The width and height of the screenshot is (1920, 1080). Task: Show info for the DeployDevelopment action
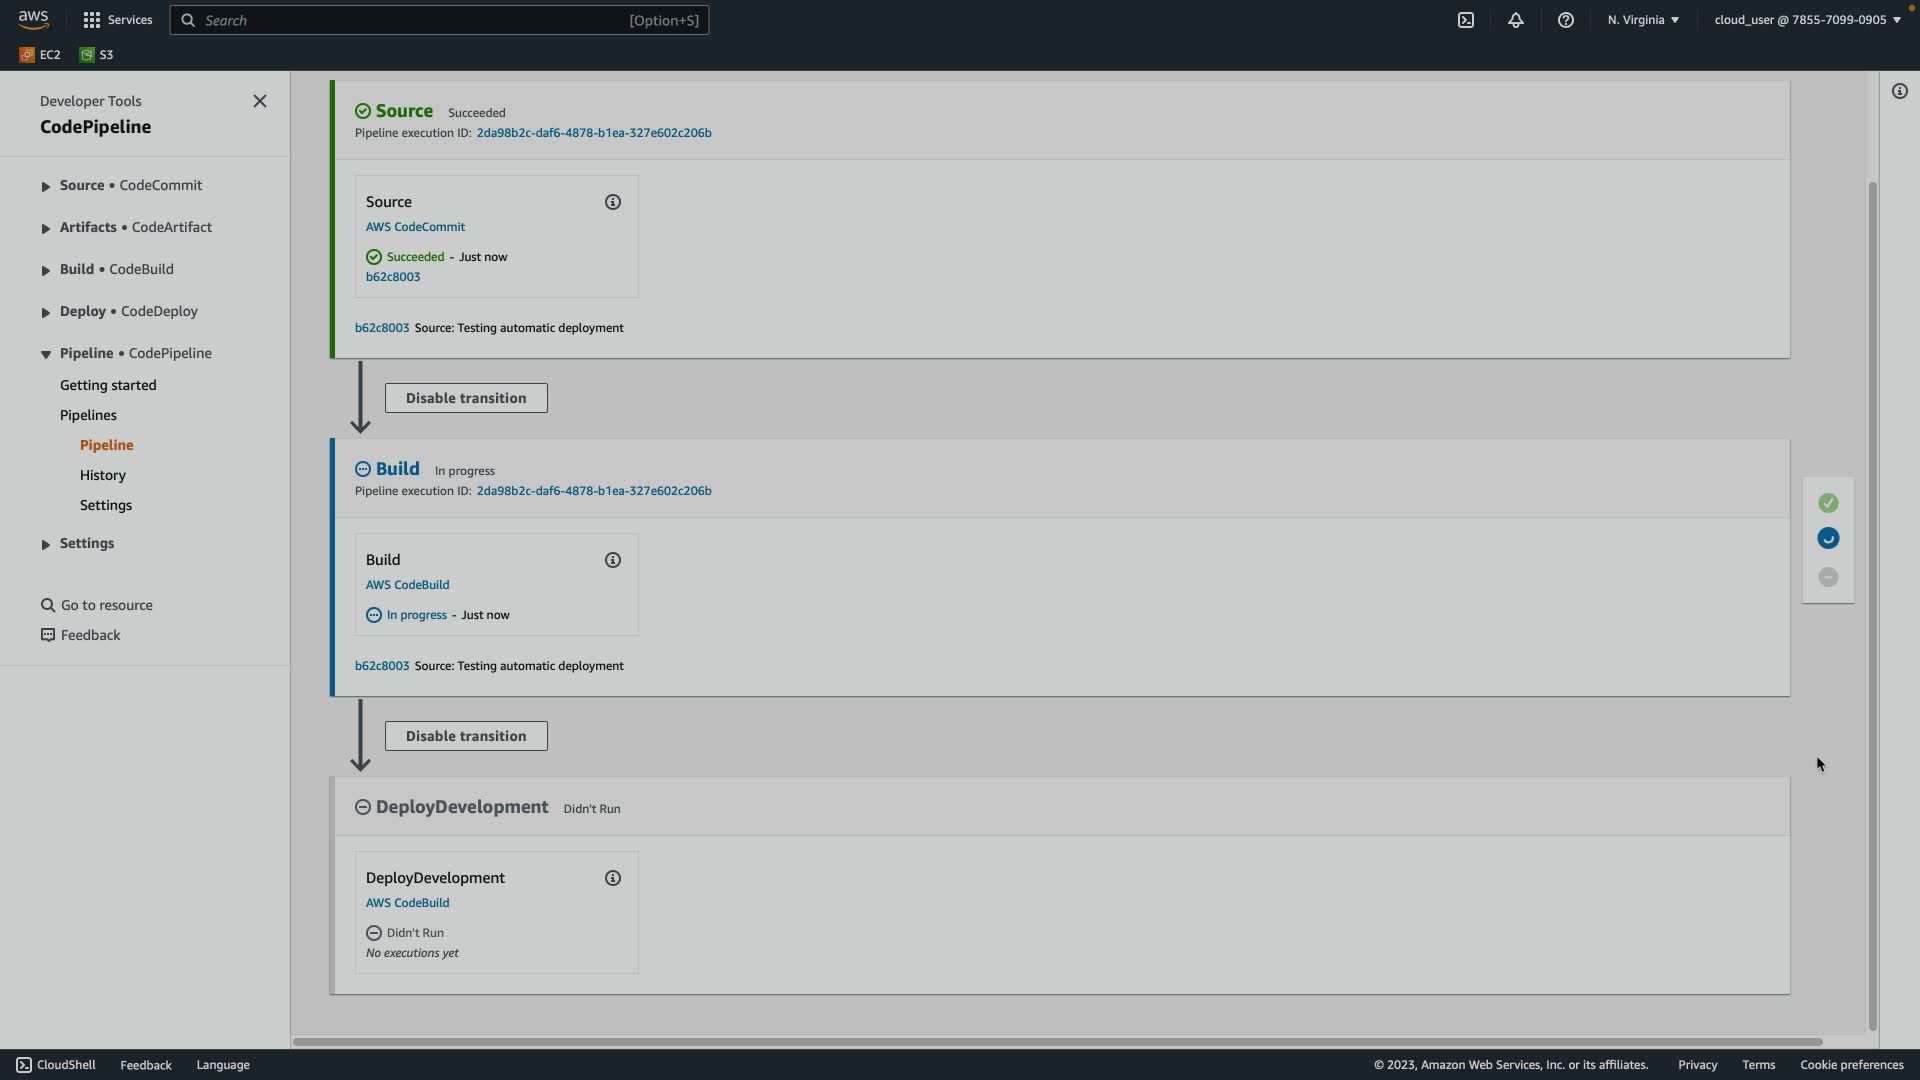(613, 878)
